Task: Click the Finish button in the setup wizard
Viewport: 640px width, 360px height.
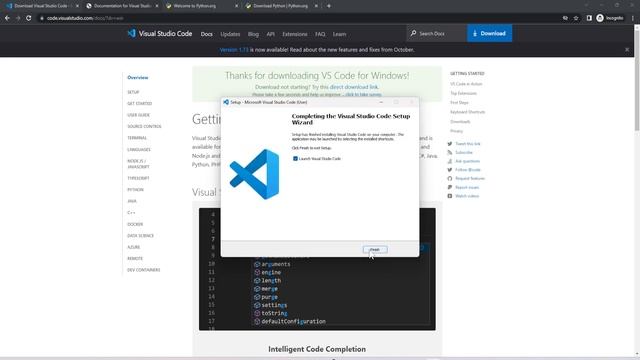Action: coord(375,249)
